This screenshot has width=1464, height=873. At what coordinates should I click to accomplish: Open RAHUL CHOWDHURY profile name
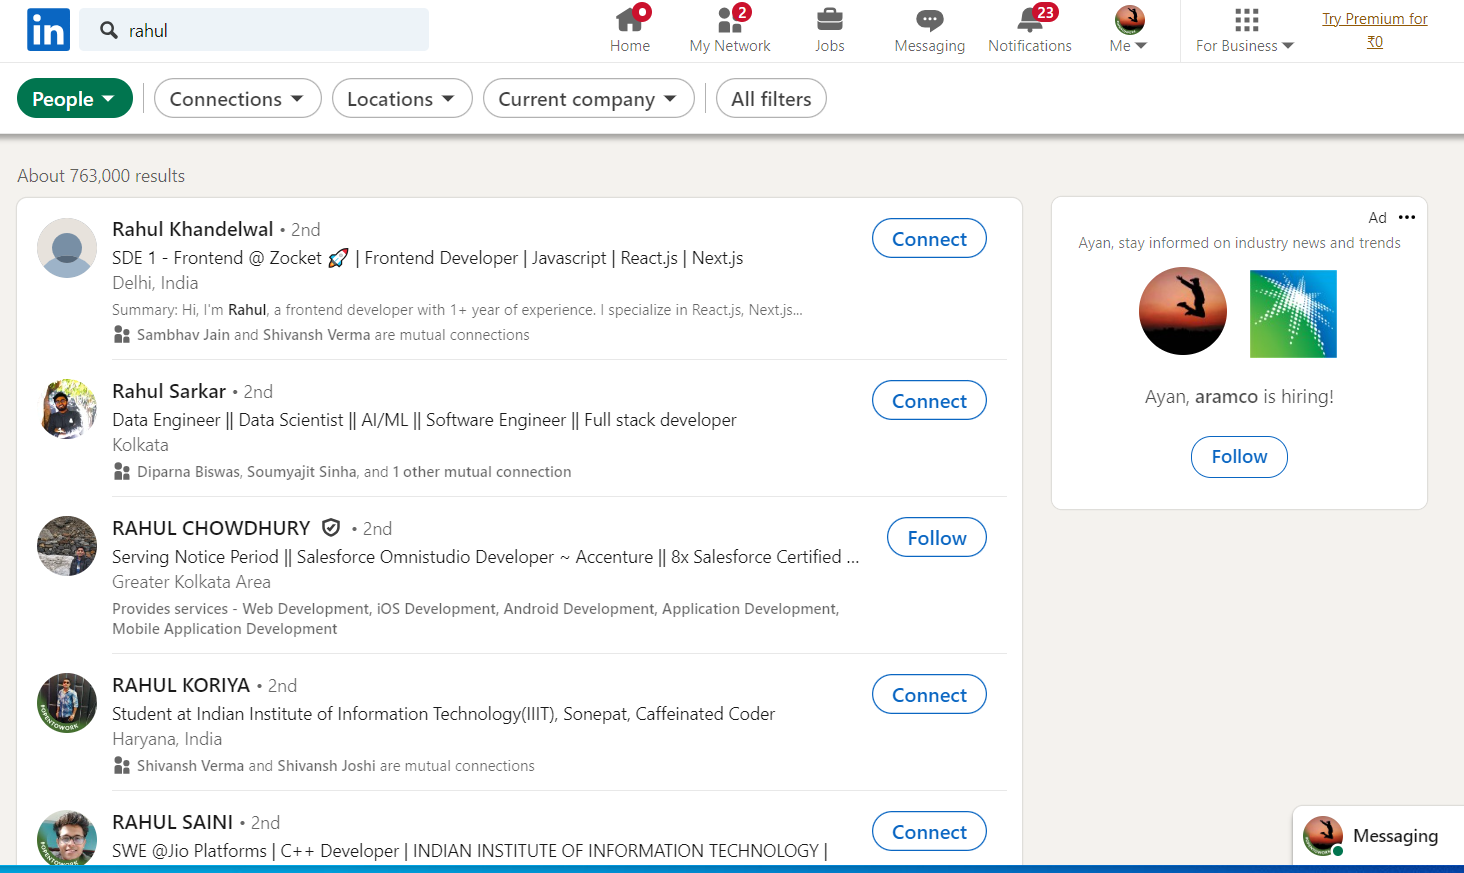[x=211, y=528]
